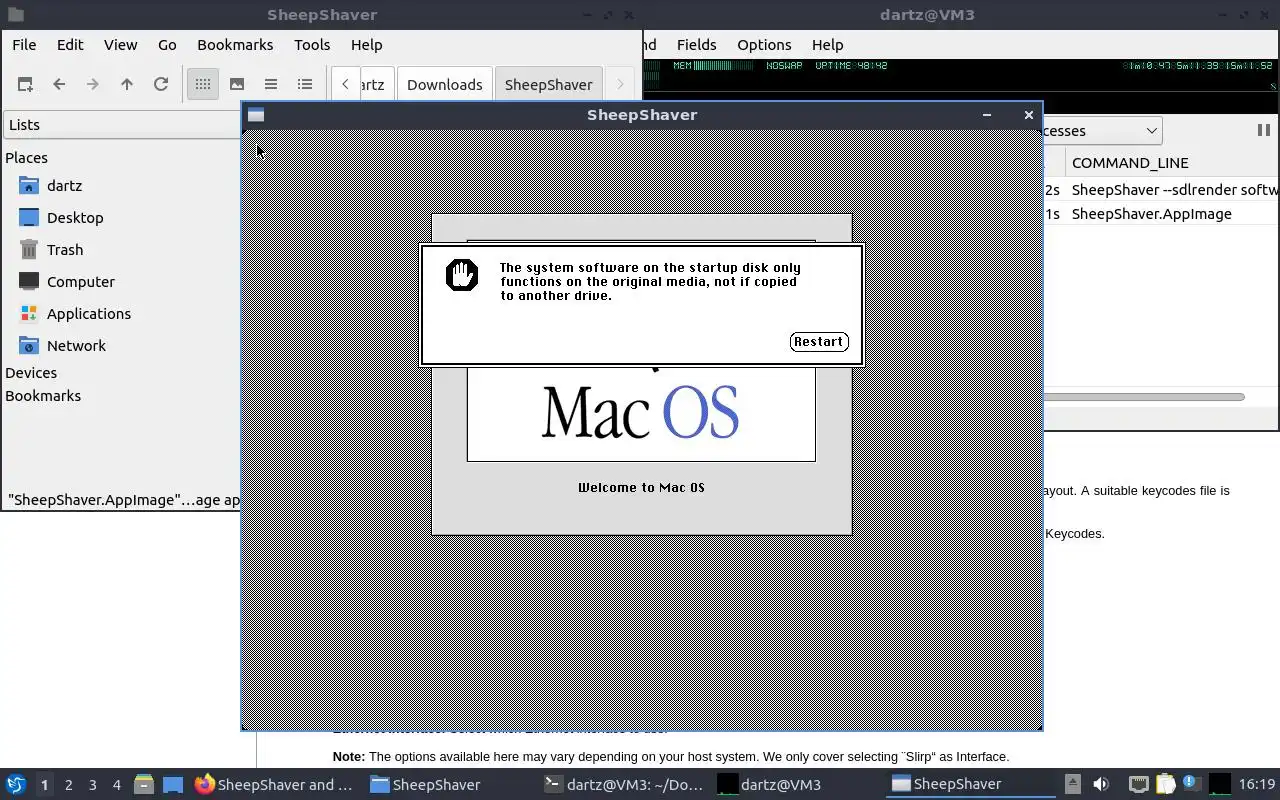Viewport: 1280px width, 800px height.
Task: Open Desktop in the Places sidebar
Action: click(x=75, y=218)
